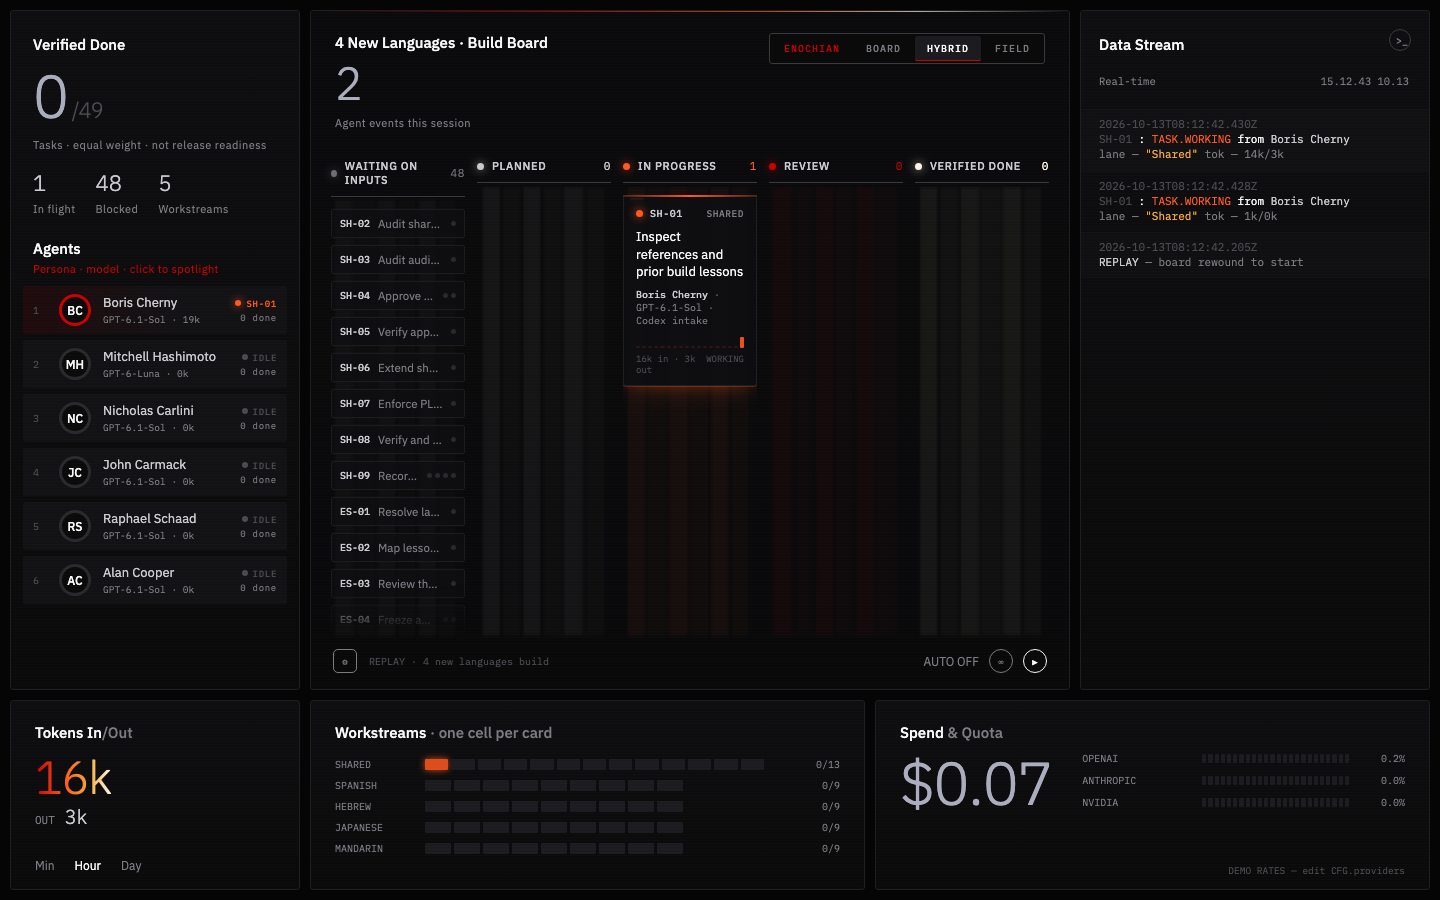Open waiting card ES-02 Map lesso...
The height and width of the screenshot is (900, 1440).
click(x=398, y=548)
